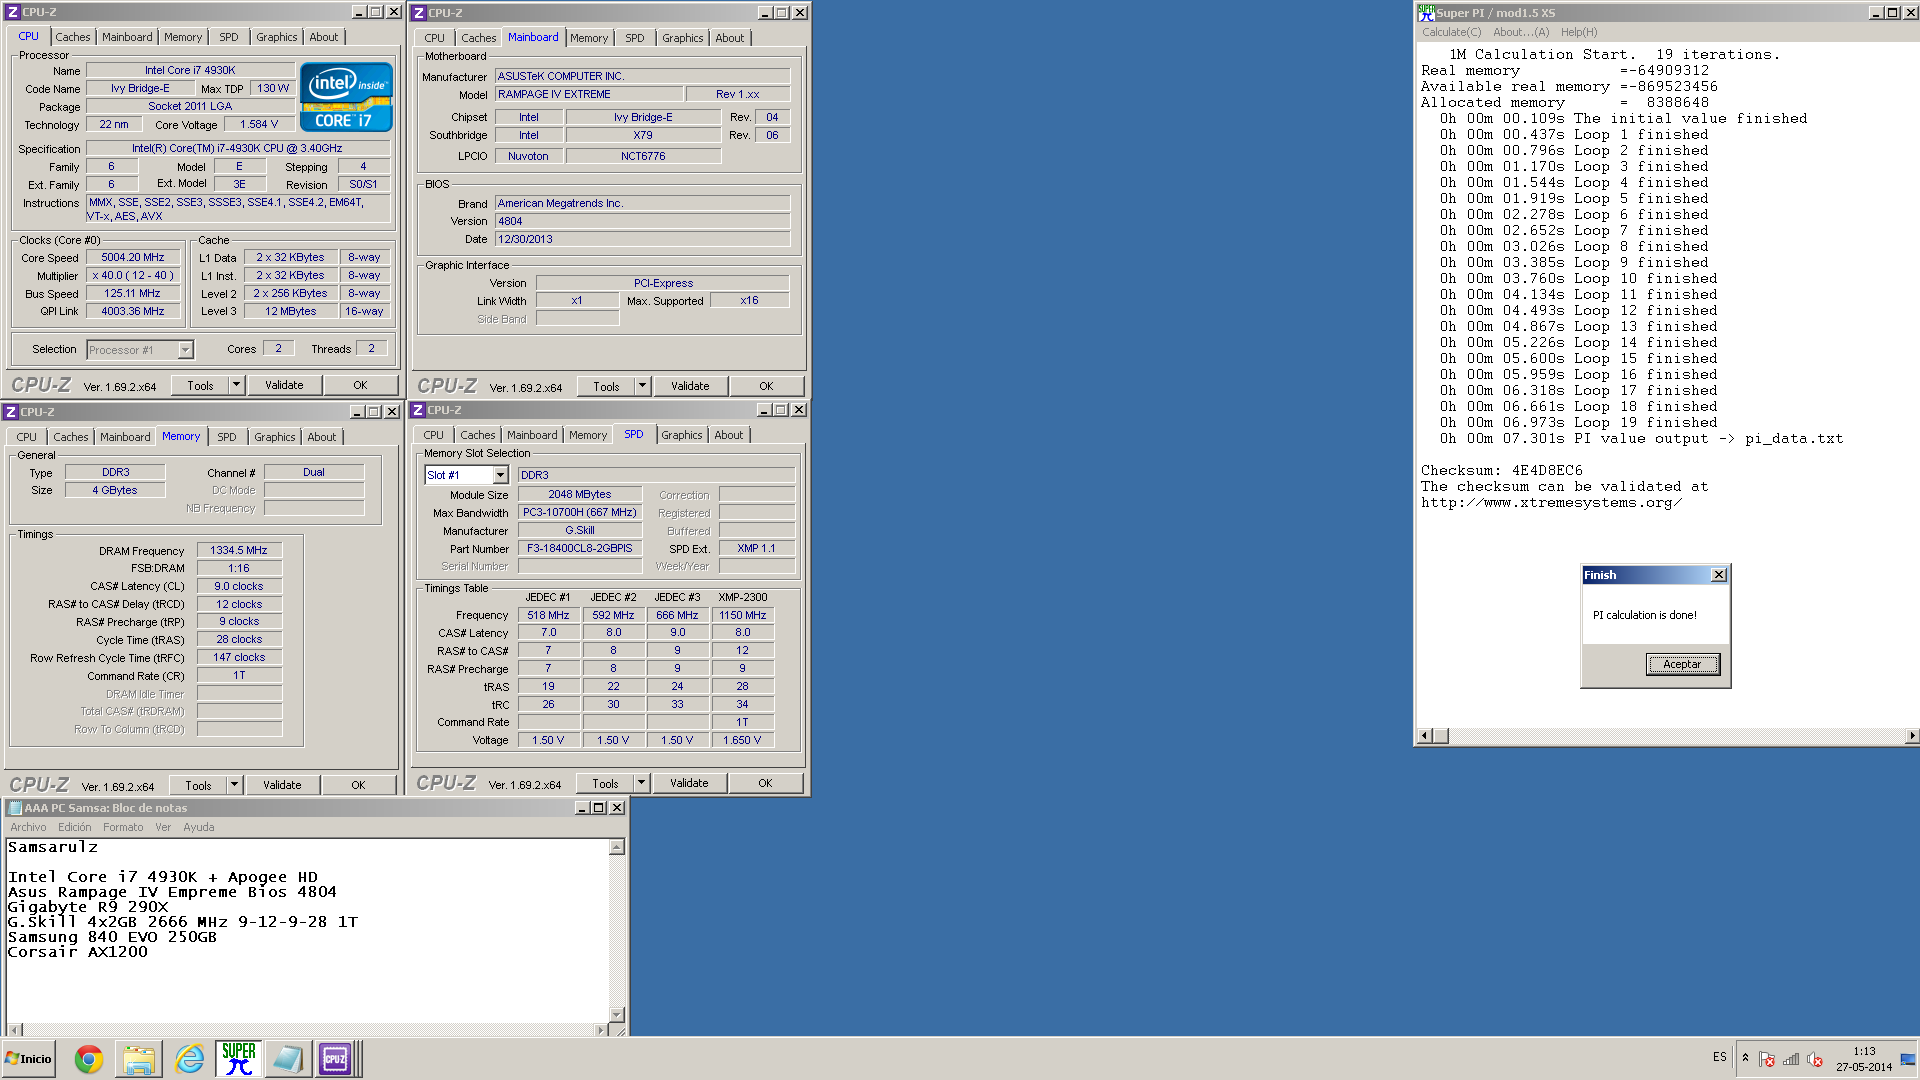Click Notepad vertical scrollbar down arrow
This screenshot has width=1920, height=1080.
617,1014
